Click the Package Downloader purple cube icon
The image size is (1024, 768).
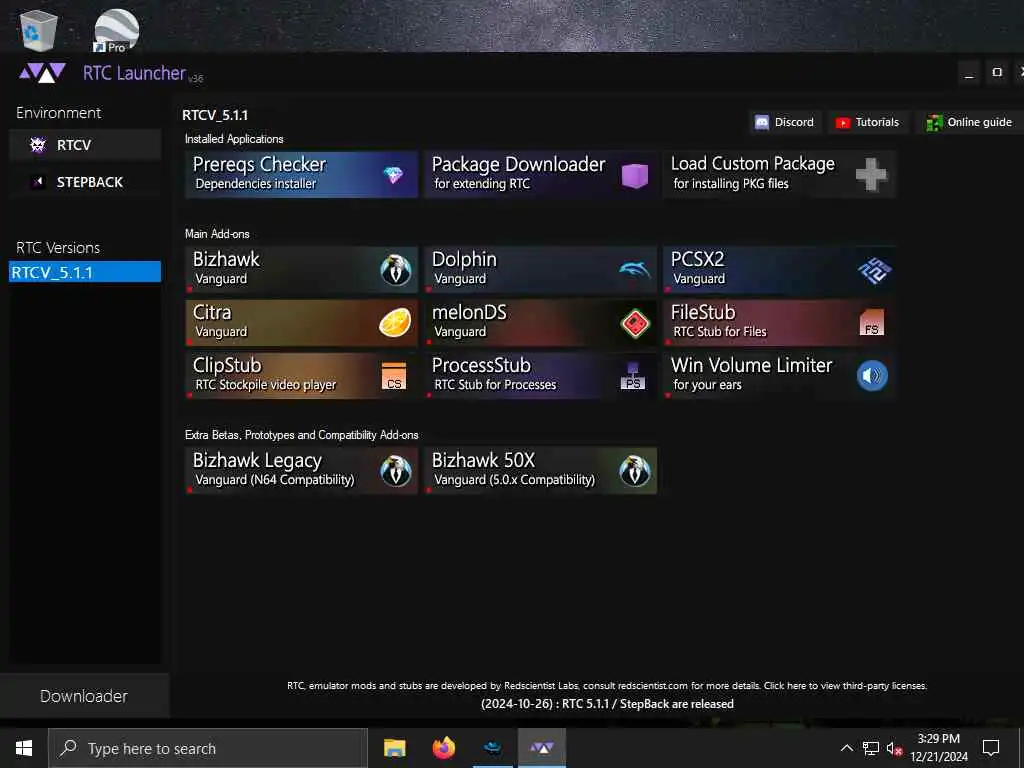click(635, 175)
